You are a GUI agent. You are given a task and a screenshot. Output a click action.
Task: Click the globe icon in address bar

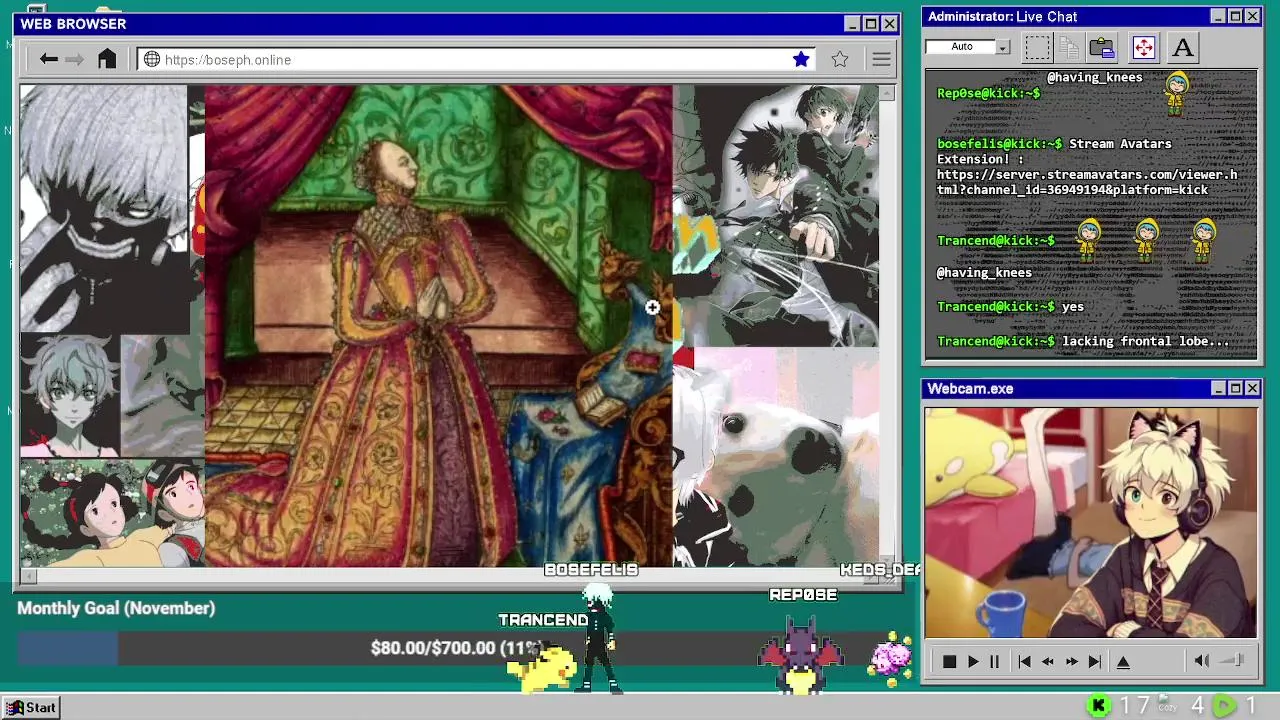point(152,59)
